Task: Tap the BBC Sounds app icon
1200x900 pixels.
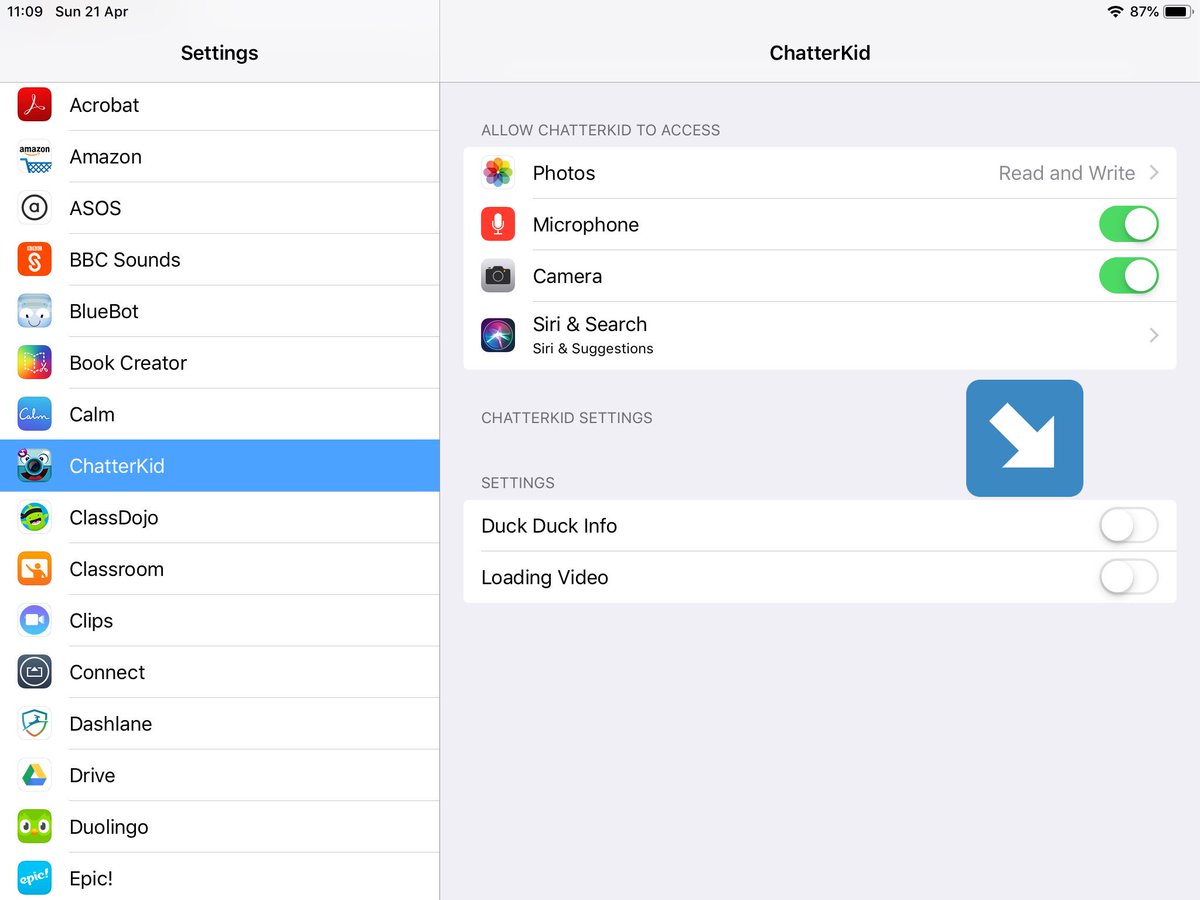Action: click(x=35, y=260)
